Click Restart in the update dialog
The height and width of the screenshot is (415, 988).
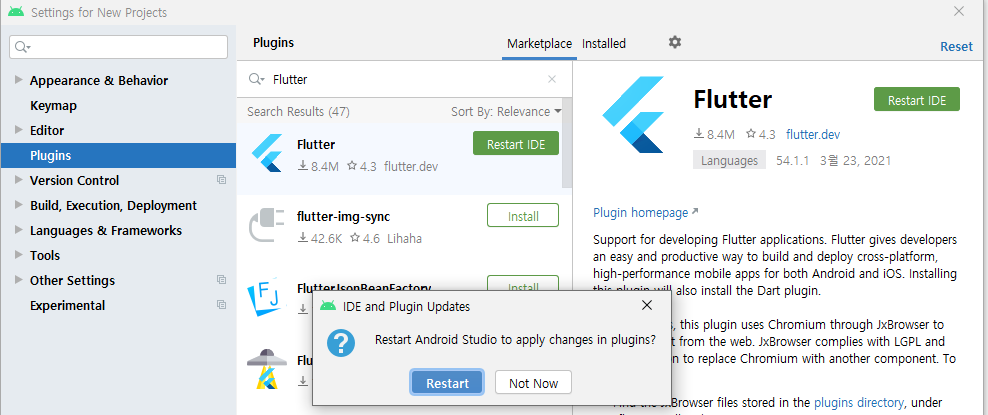click(x=447, y=383)
